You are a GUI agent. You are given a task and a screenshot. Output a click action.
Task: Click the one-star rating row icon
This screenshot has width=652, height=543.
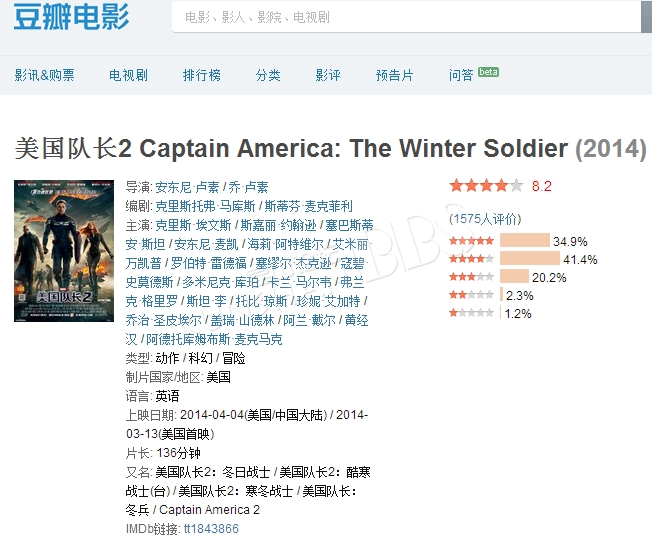(472, 313)
